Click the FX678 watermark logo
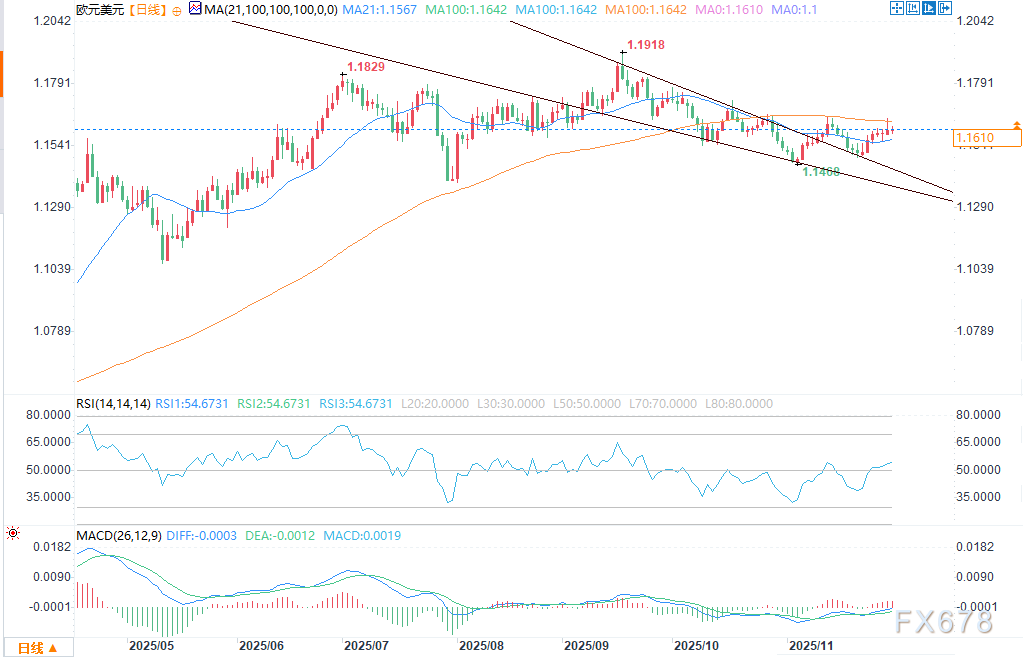 (x=946, y=622)
